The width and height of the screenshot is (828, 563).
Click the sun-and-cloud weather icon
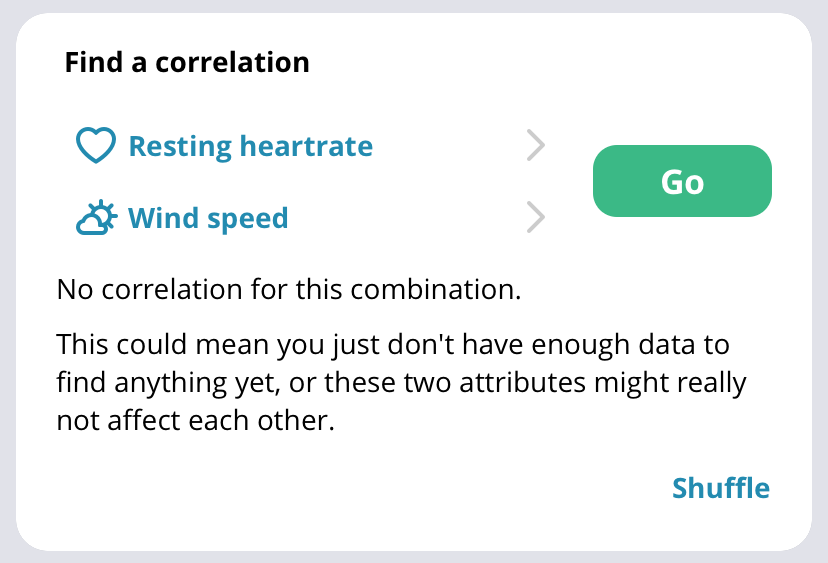(x=96, y=218)
